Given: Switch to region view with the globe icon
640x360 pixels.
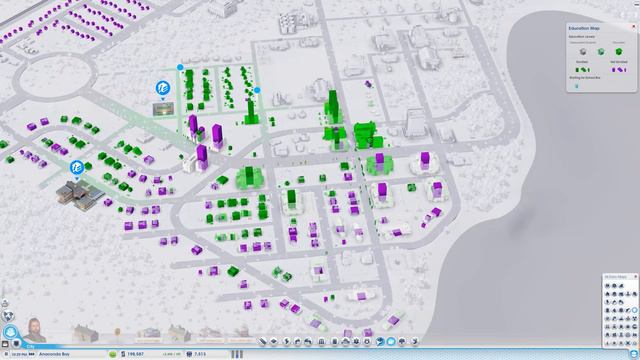Looking at the screenshot, I should [x=7, y=316].
